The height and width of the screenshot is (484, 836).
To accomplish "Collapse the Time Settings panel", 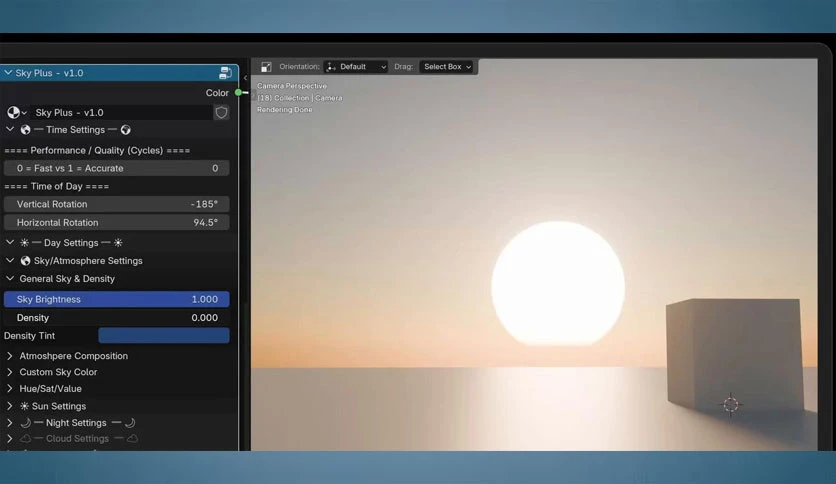I will [x=10, y=130].
